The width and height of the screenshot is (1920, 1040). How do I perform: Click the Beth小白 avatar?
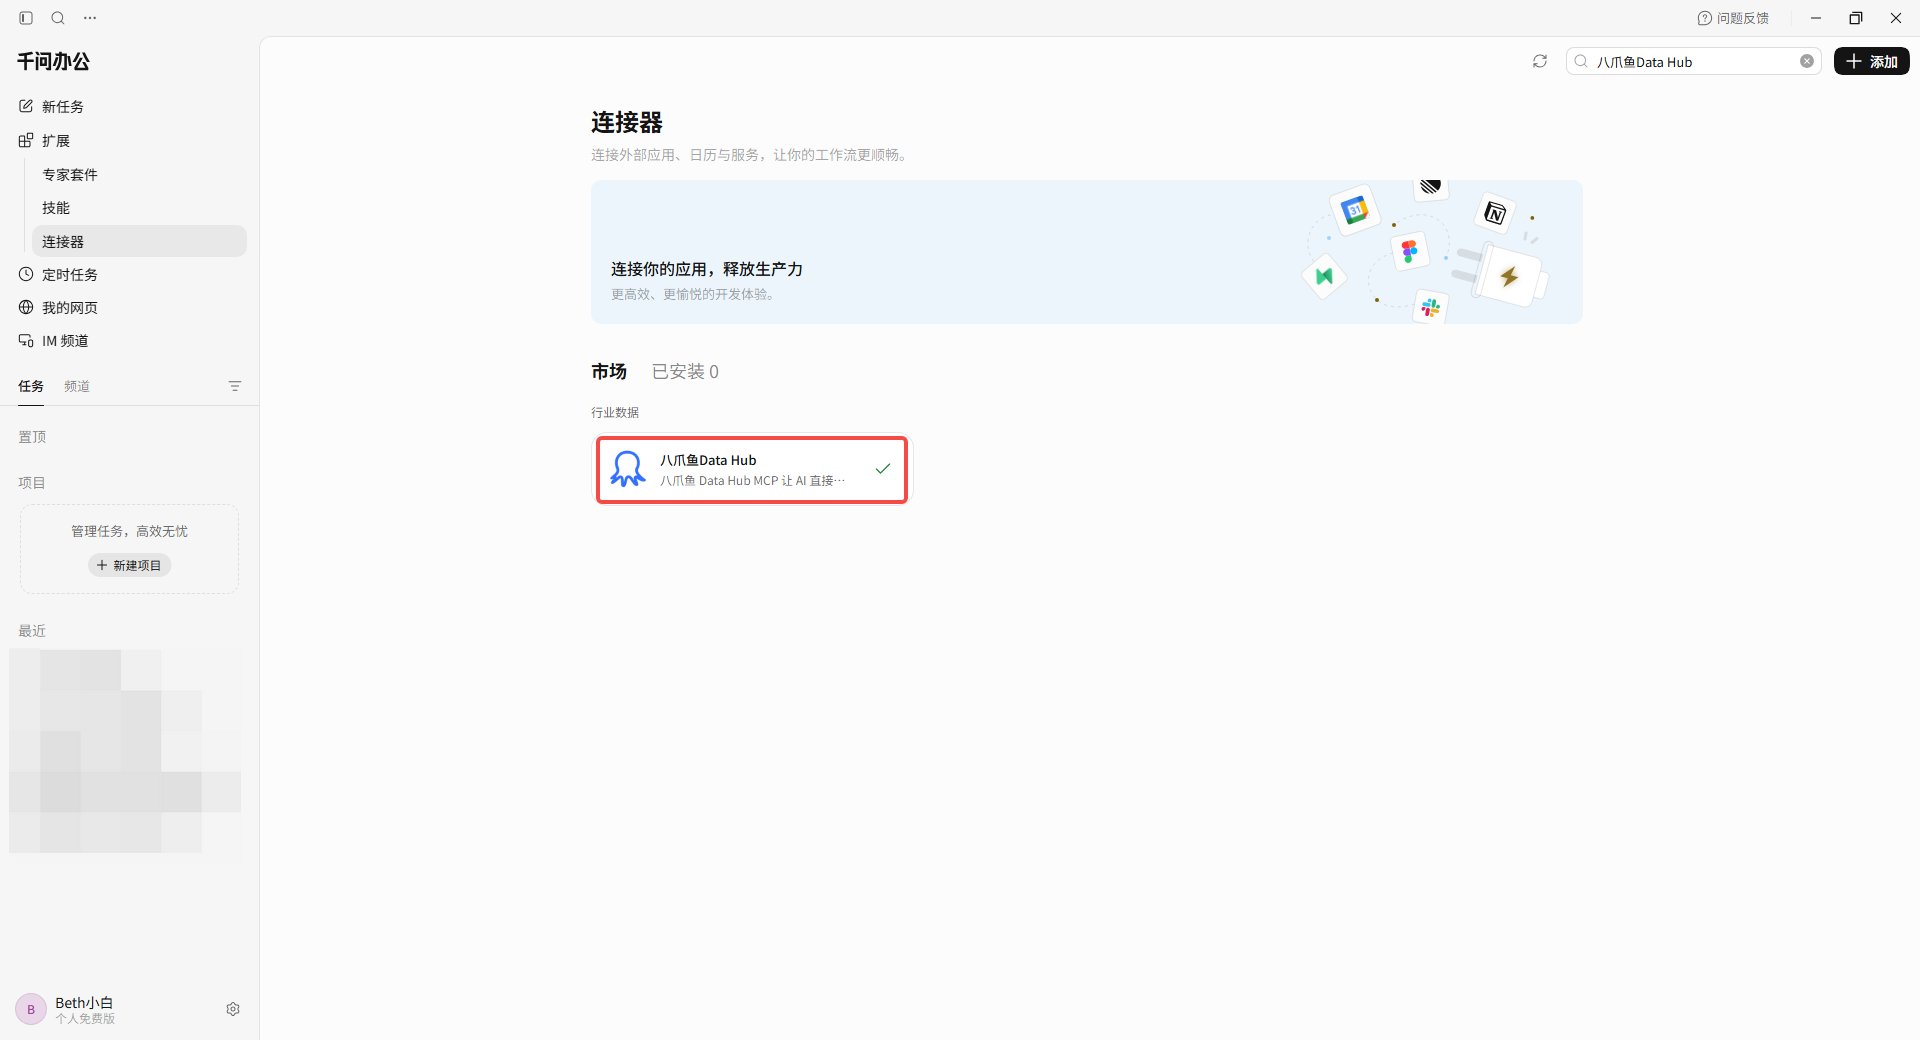pos(31,1009)
